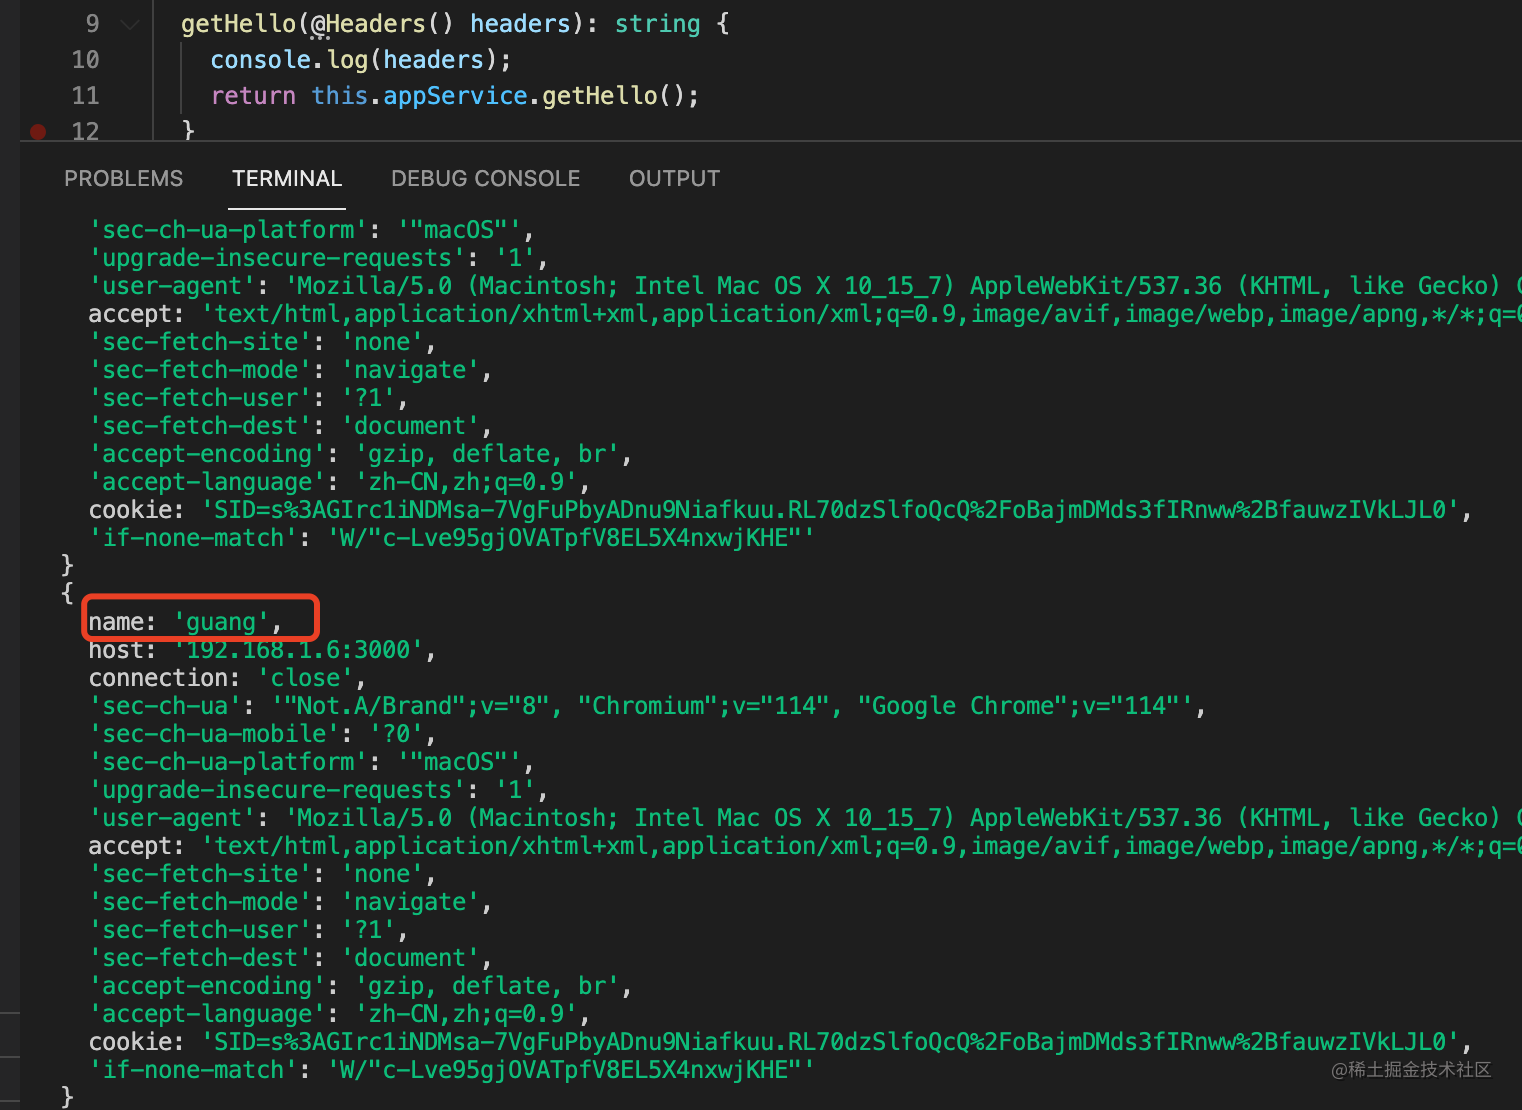Click the highlighted name 'guang' terminal entry

[x=185, y=622]
